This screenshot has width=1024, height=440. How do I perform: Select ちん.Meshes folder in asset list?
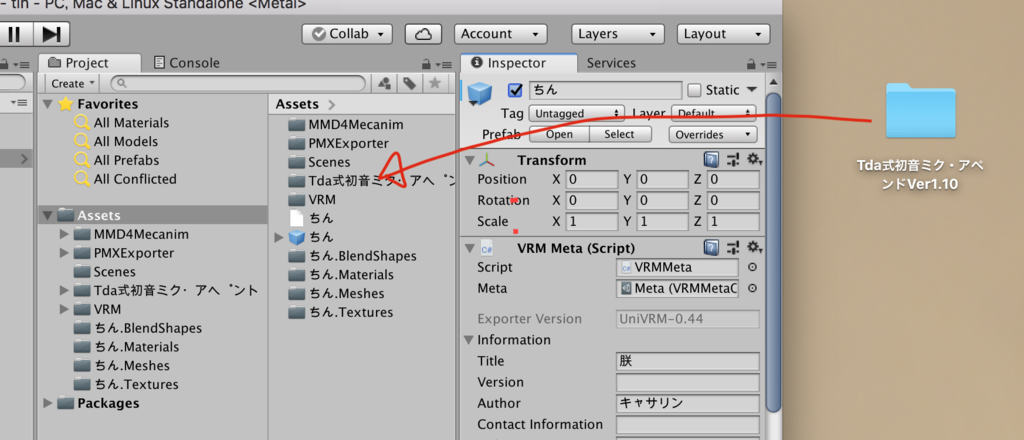pyautogui.click(x=336, y=294)
